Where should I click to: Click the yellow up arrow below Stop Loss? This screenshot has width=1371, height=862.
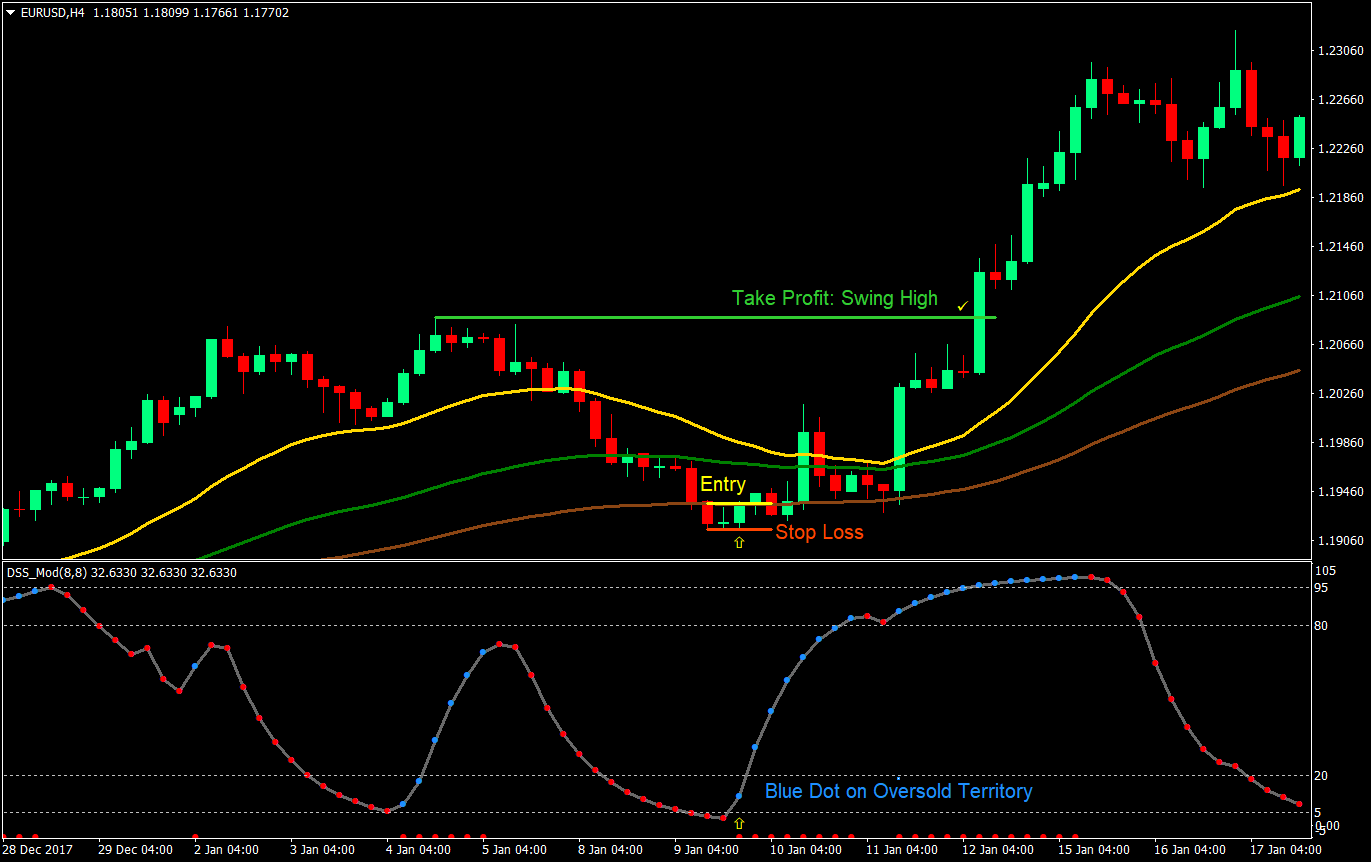click(739, 541)
